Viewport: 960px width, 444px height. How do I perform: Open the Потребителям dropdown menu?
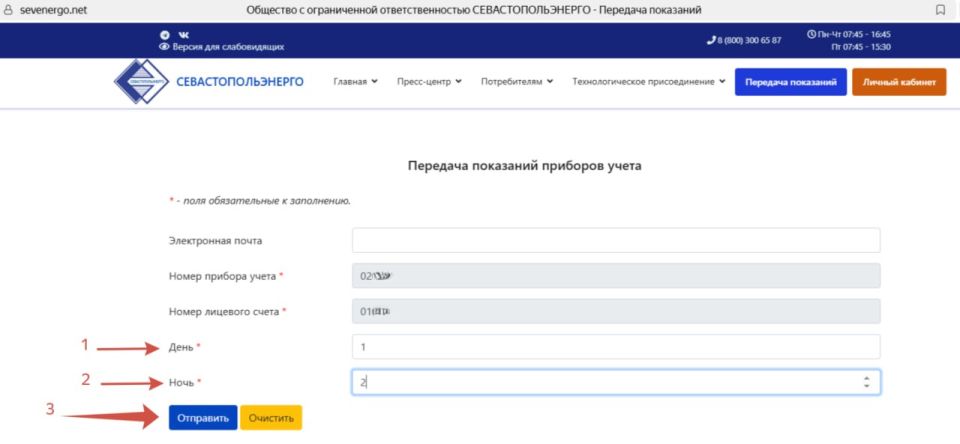(516, 82)
